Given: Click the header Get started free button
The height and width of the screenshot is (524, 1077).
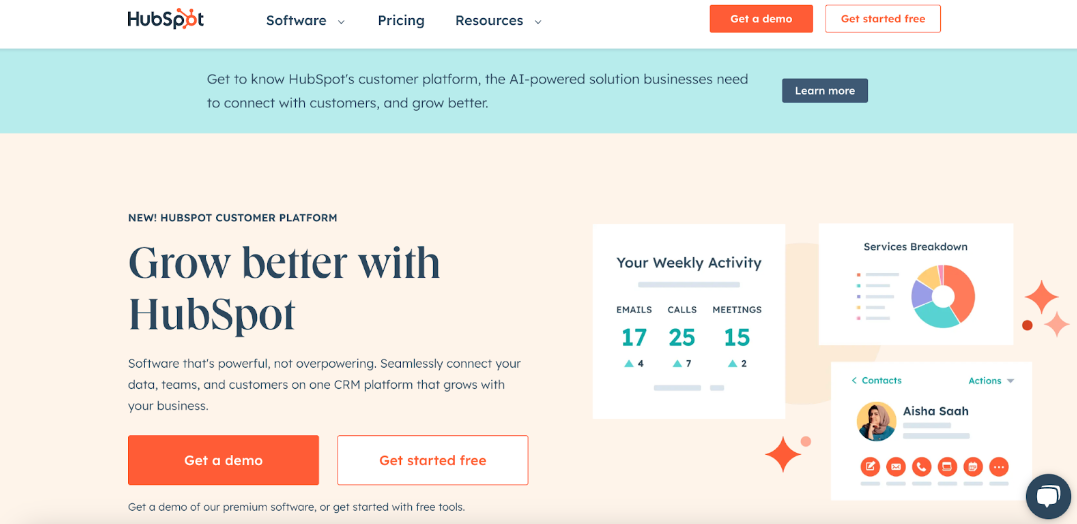Looking at the screenshot, I should coord(883,19).
